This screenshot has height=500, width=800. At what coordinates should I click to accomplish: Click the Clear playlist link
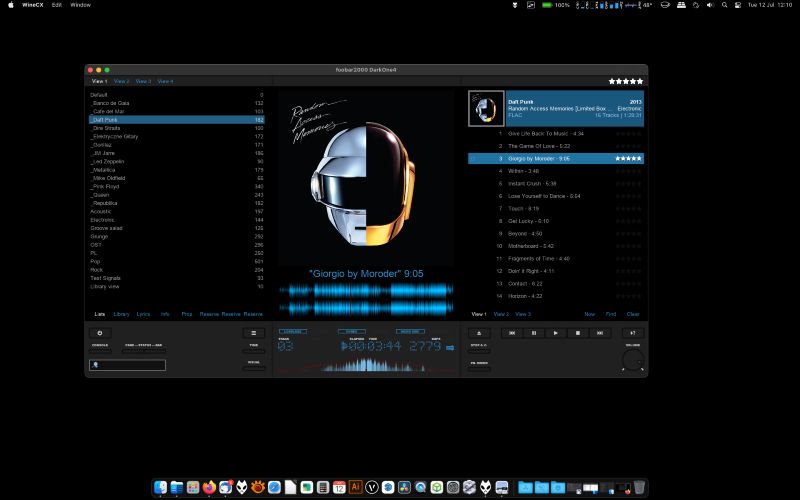[632, 314]
